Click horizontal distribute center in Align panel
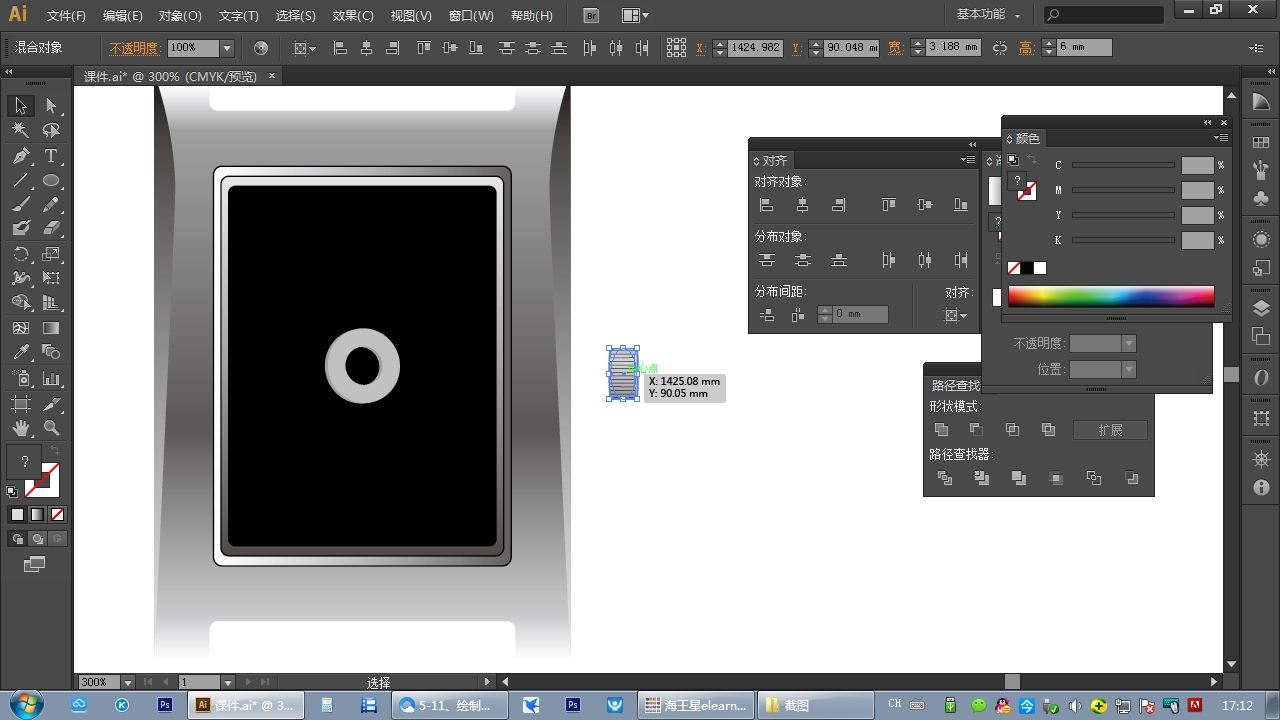The width and height of the screenshot is (1280, 720). 925,260
